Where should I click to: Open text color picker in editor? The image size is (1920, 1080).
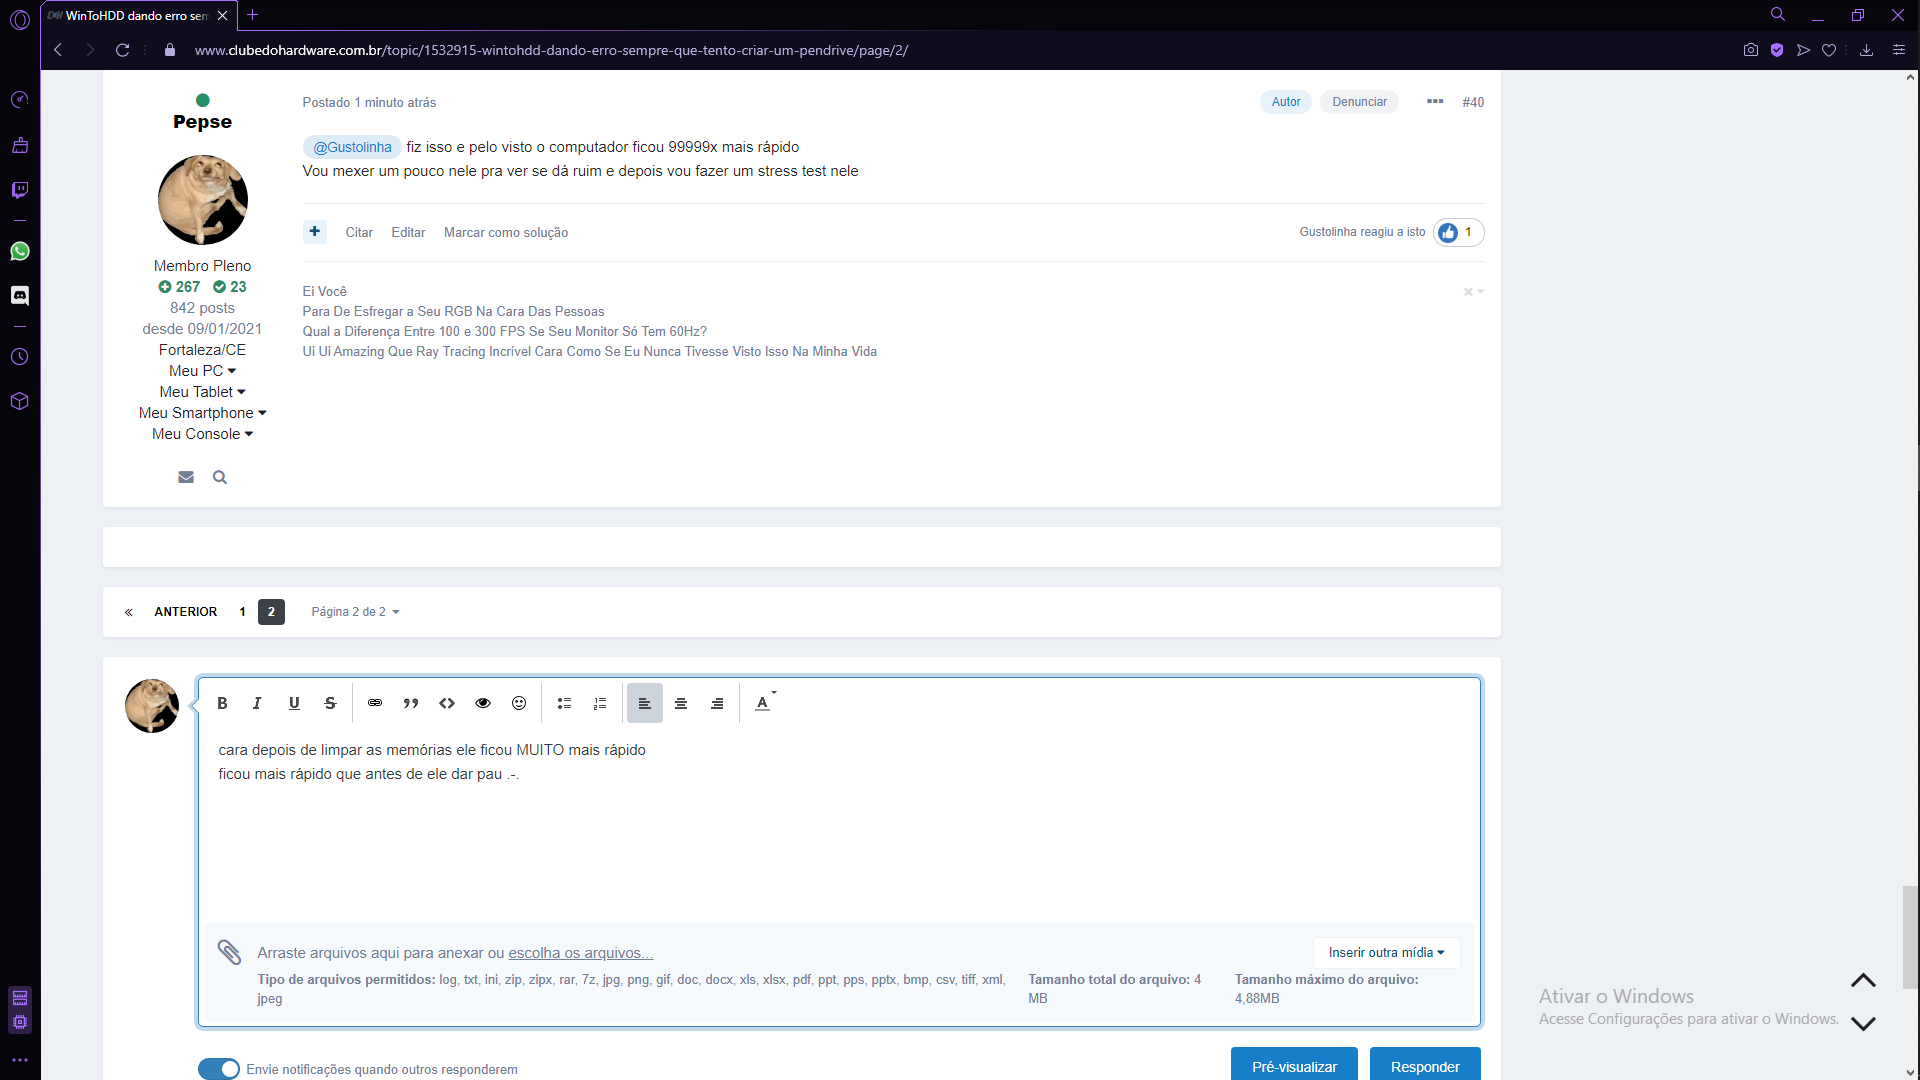(x=764, y=703)
